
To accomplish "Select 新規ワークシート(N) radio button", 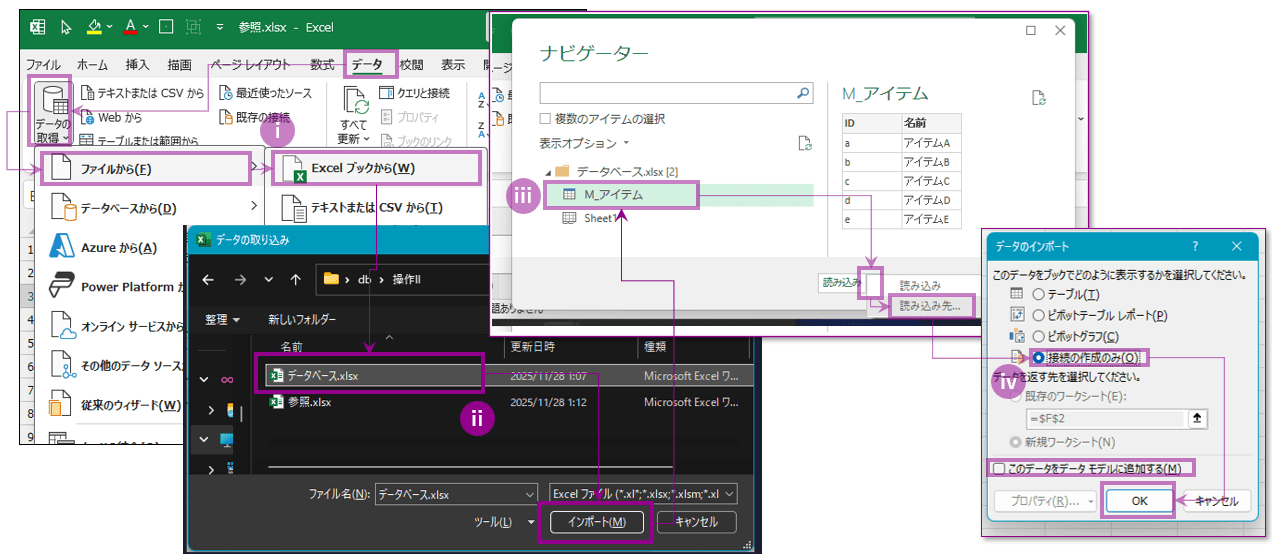I will pos(1014,442).
